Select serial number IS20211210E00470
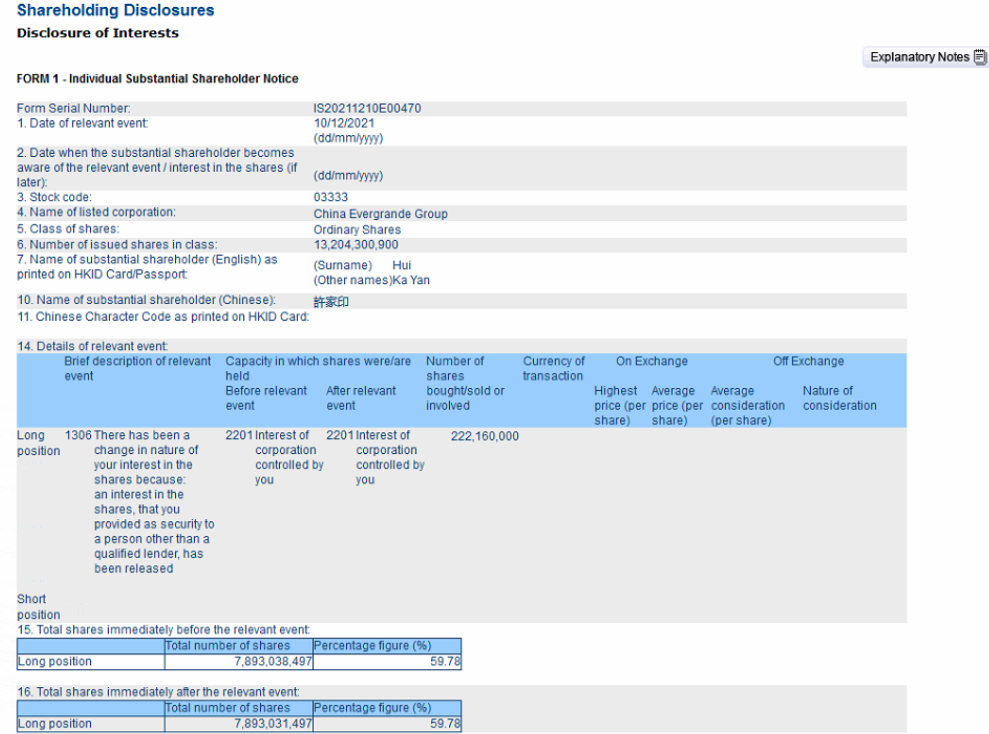 367,108
